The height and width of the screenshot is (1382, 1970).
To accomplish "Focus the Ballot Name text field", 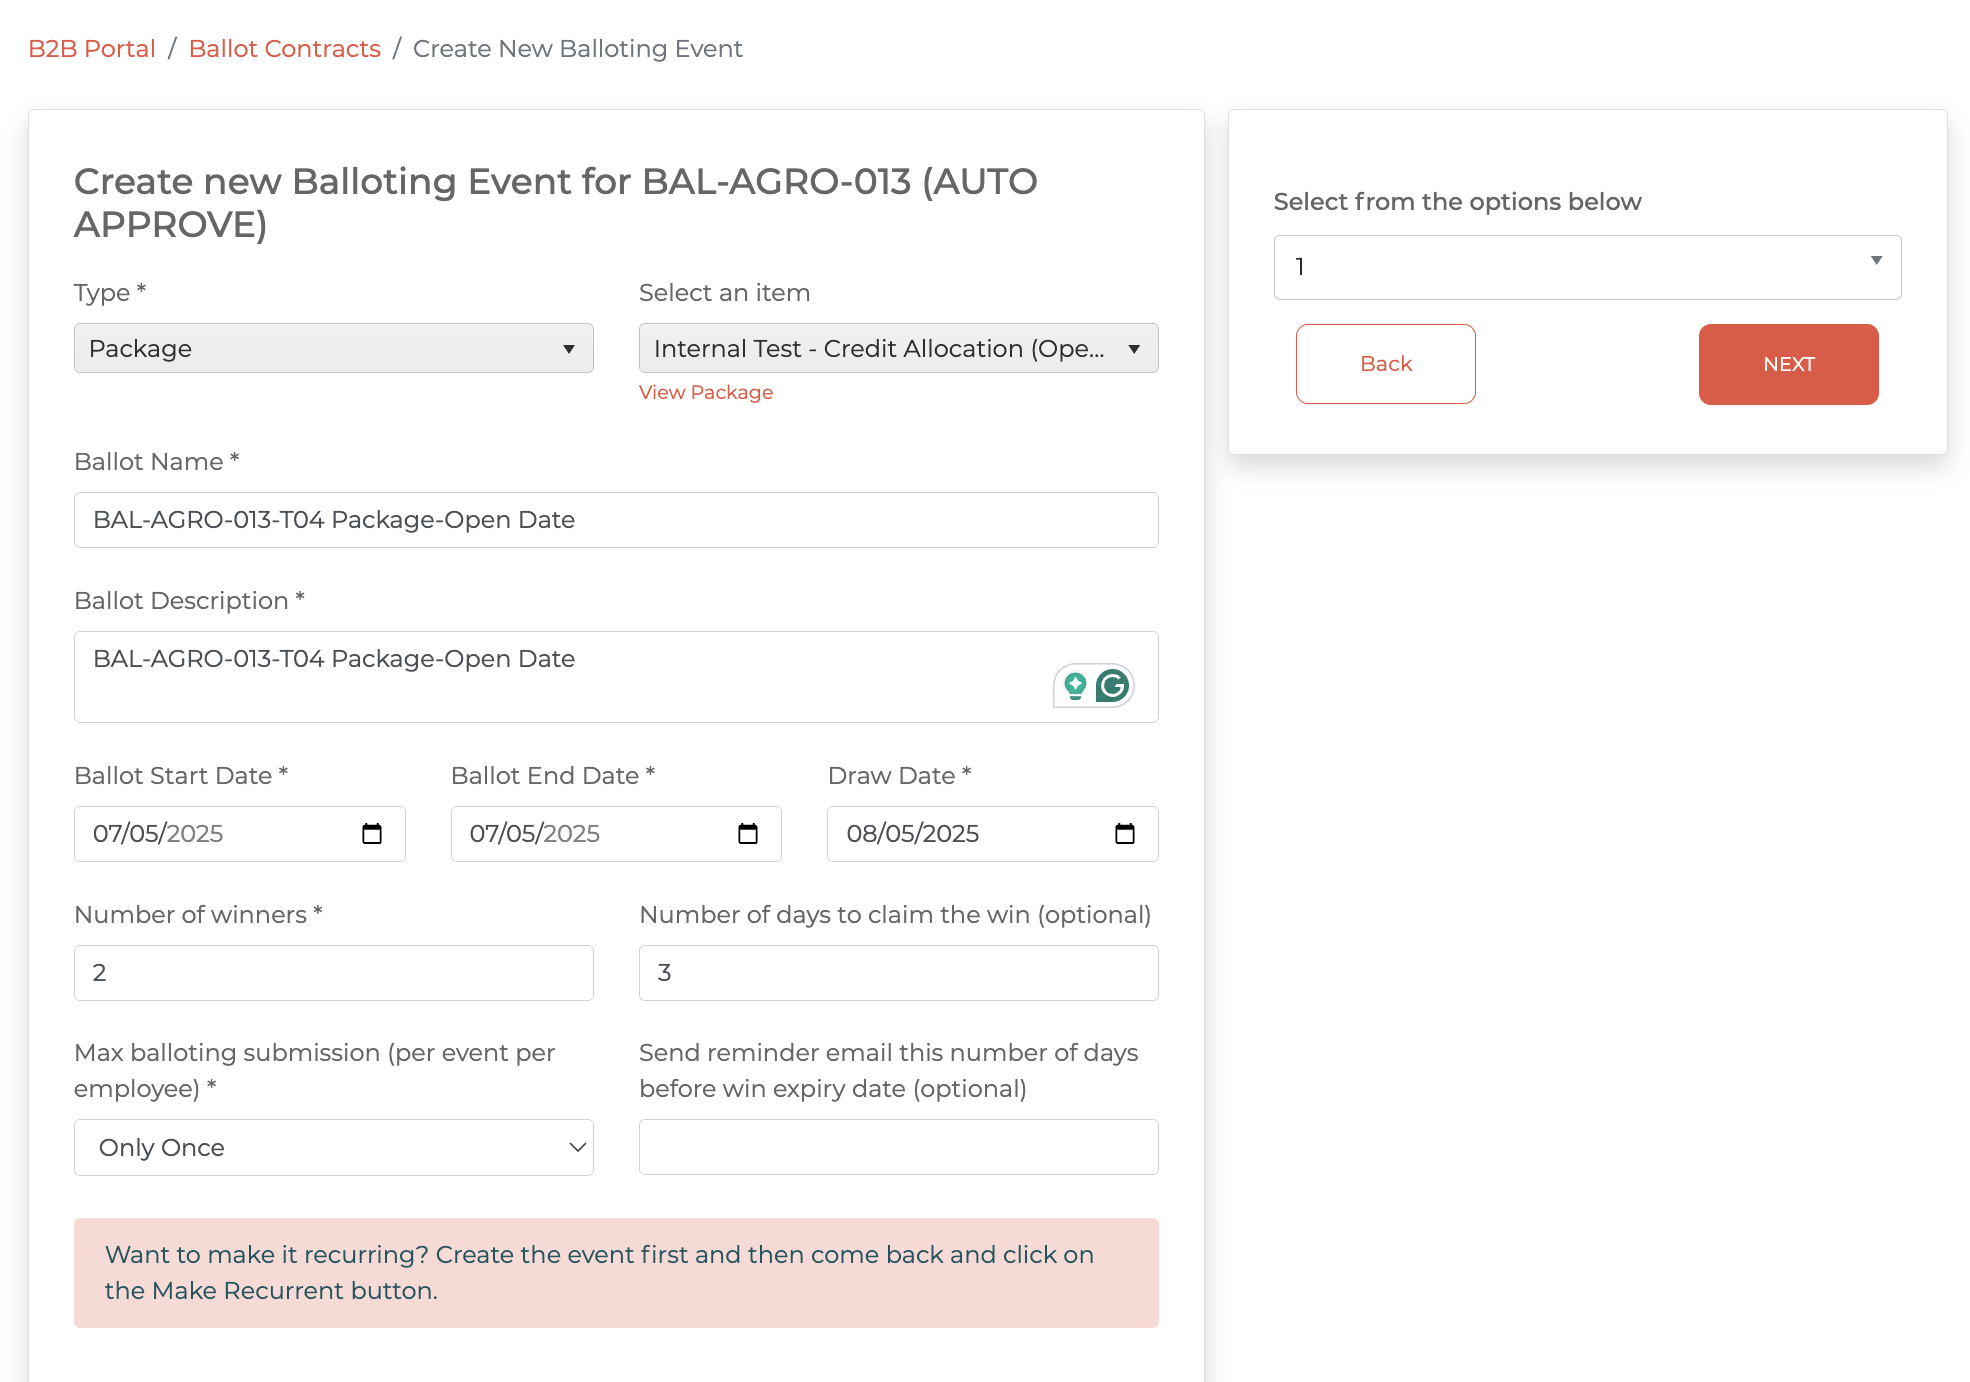I will click(615, 520).
